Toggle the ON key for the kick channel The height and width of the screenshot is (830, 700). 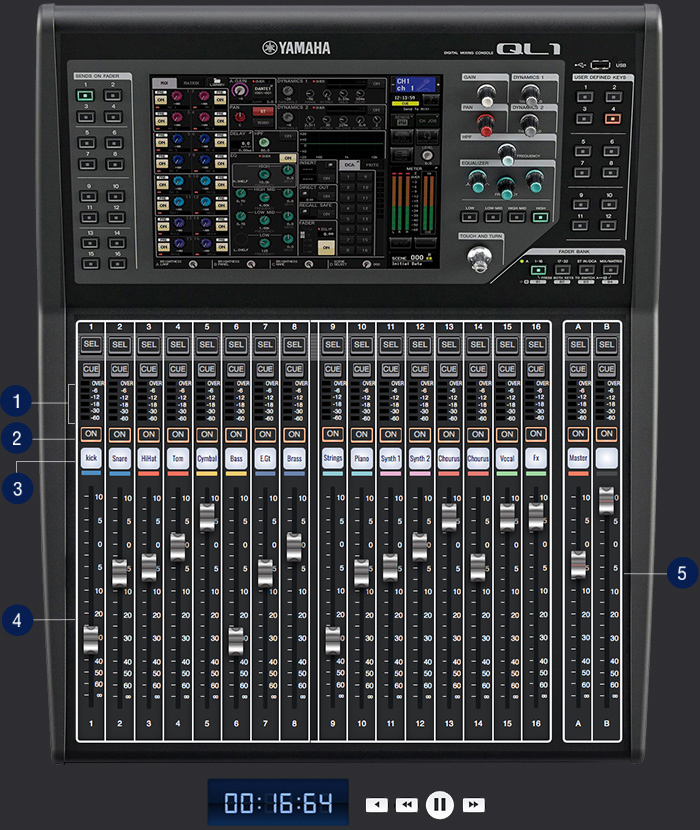91,435
